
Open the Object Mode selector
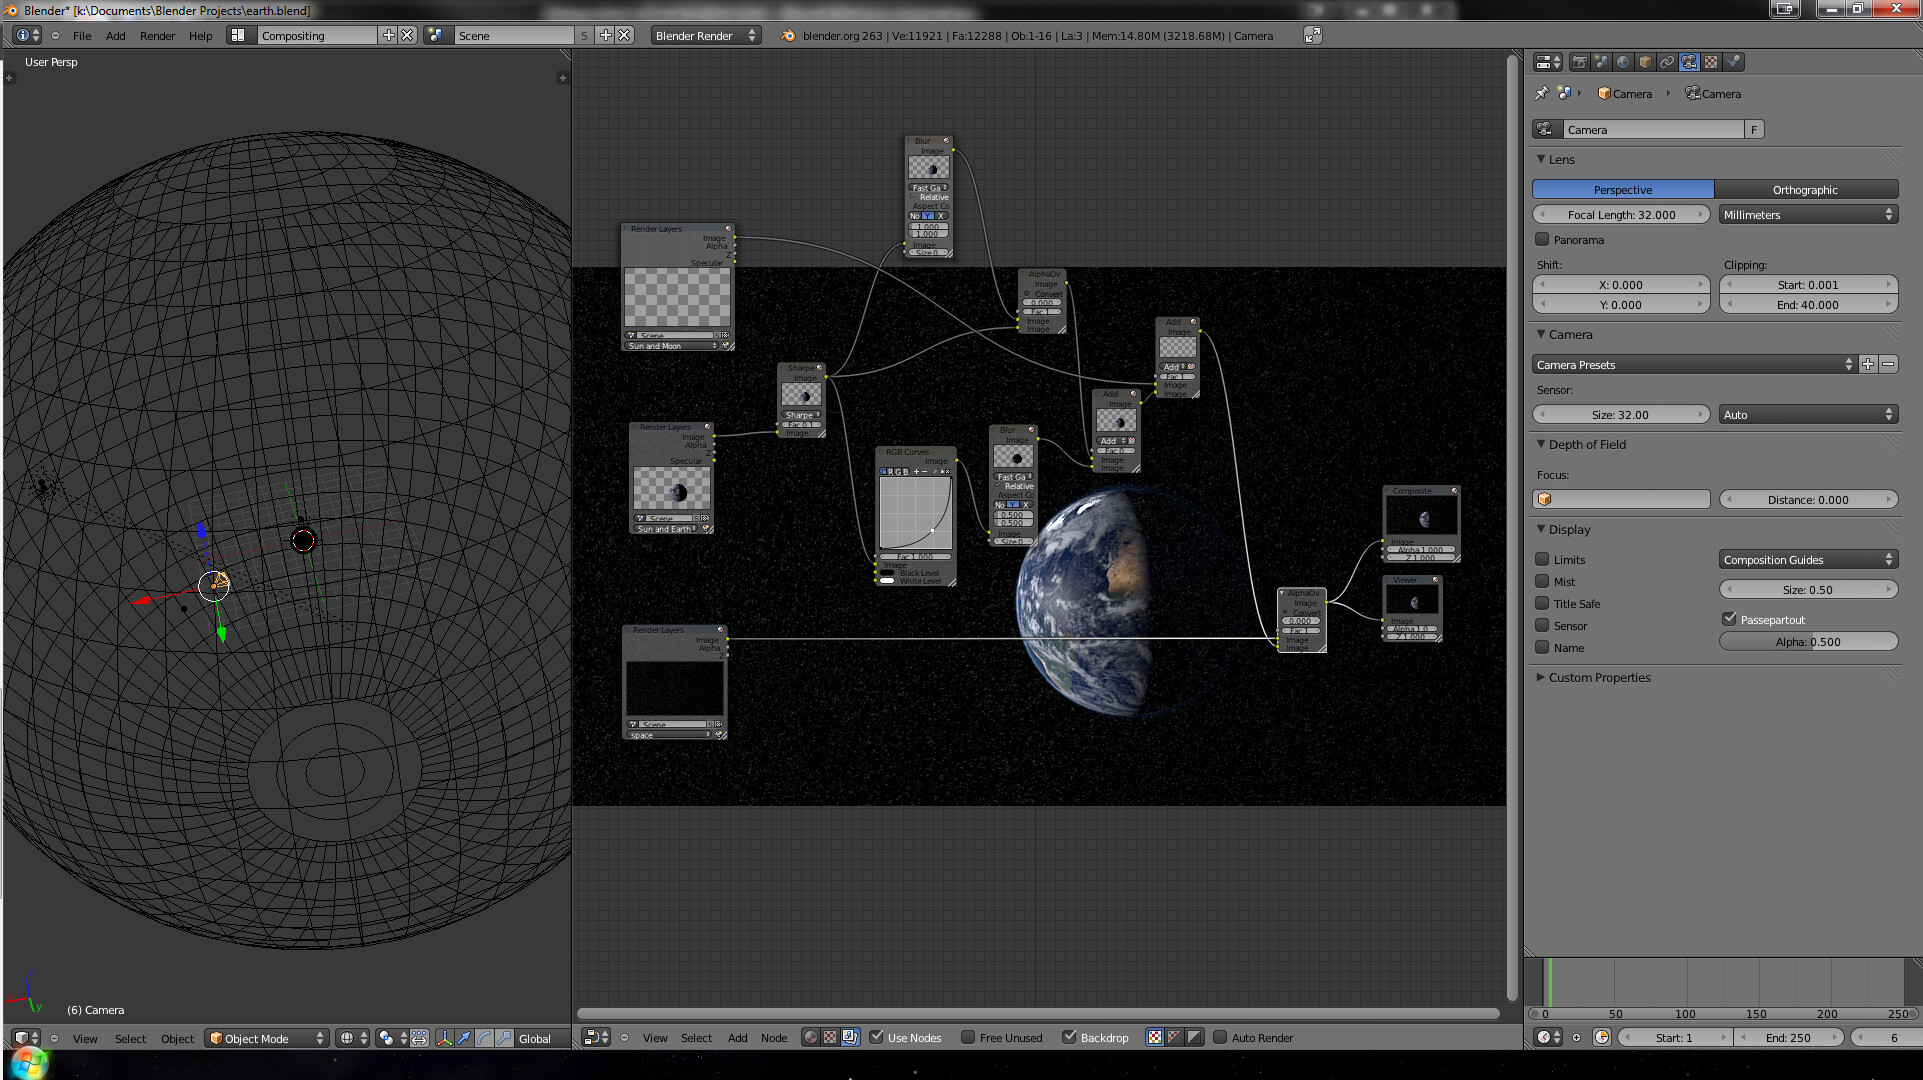click(x=267, y=1038)
